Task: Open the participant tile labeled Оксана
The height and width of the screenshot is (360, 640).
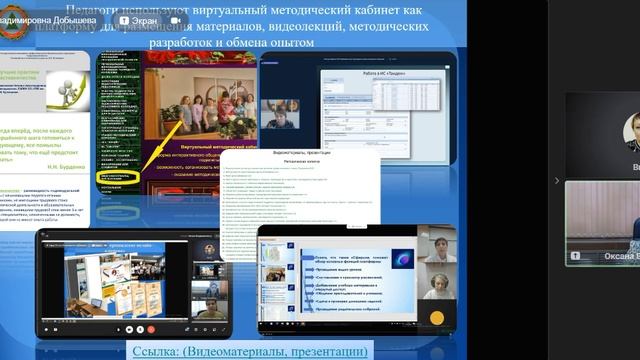Action: [x=602, y=224]
